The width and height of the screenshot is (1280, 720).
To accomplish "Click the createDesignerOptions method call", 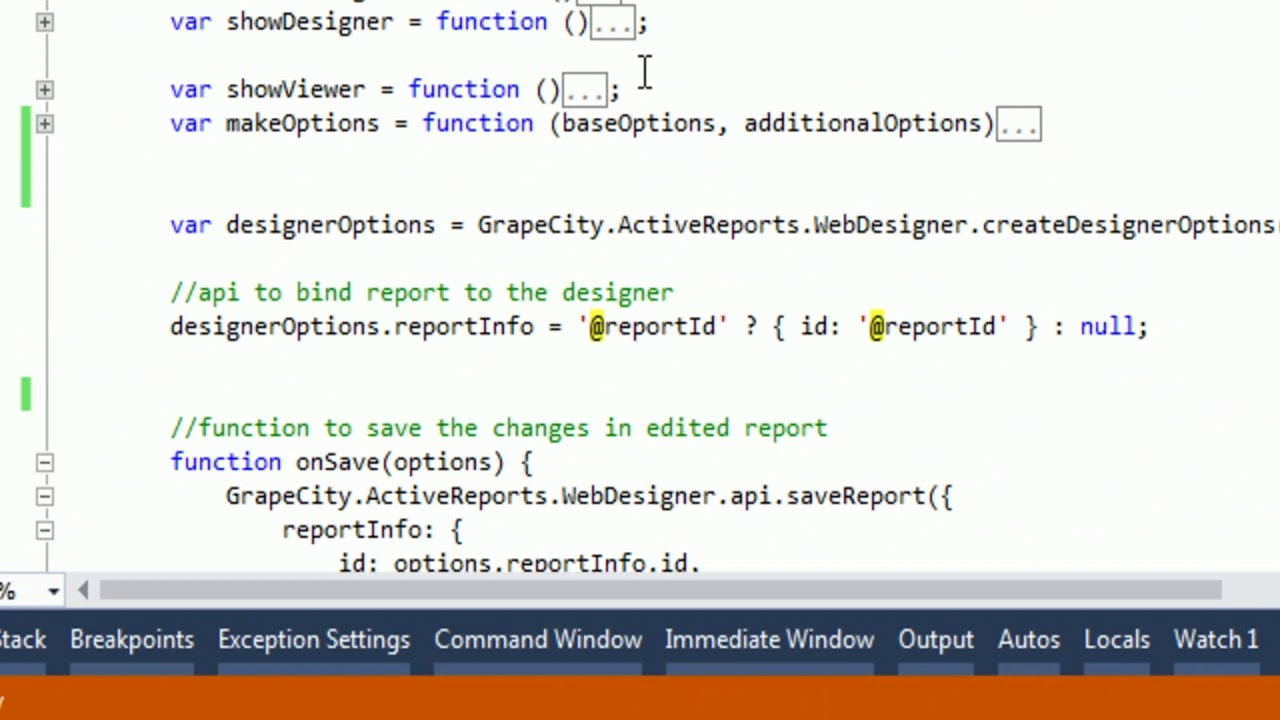I will tap(1130, 225).
